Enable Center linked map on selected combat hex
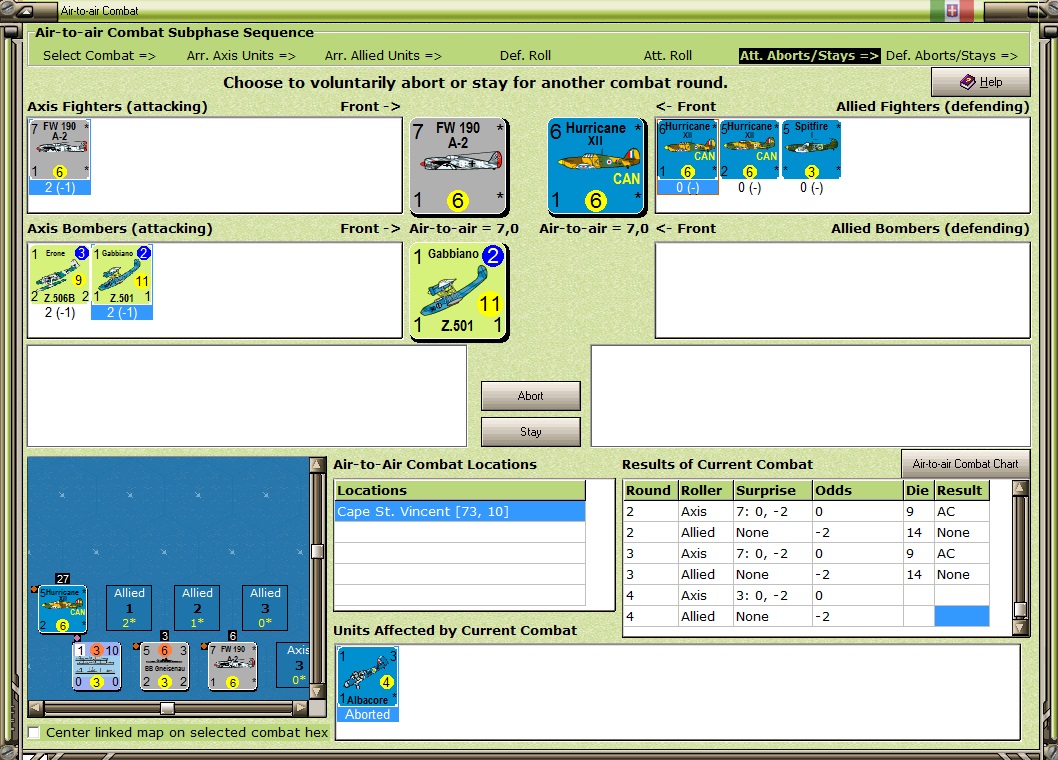Viewport: 1058px width, 760px height. click(34, 732)
